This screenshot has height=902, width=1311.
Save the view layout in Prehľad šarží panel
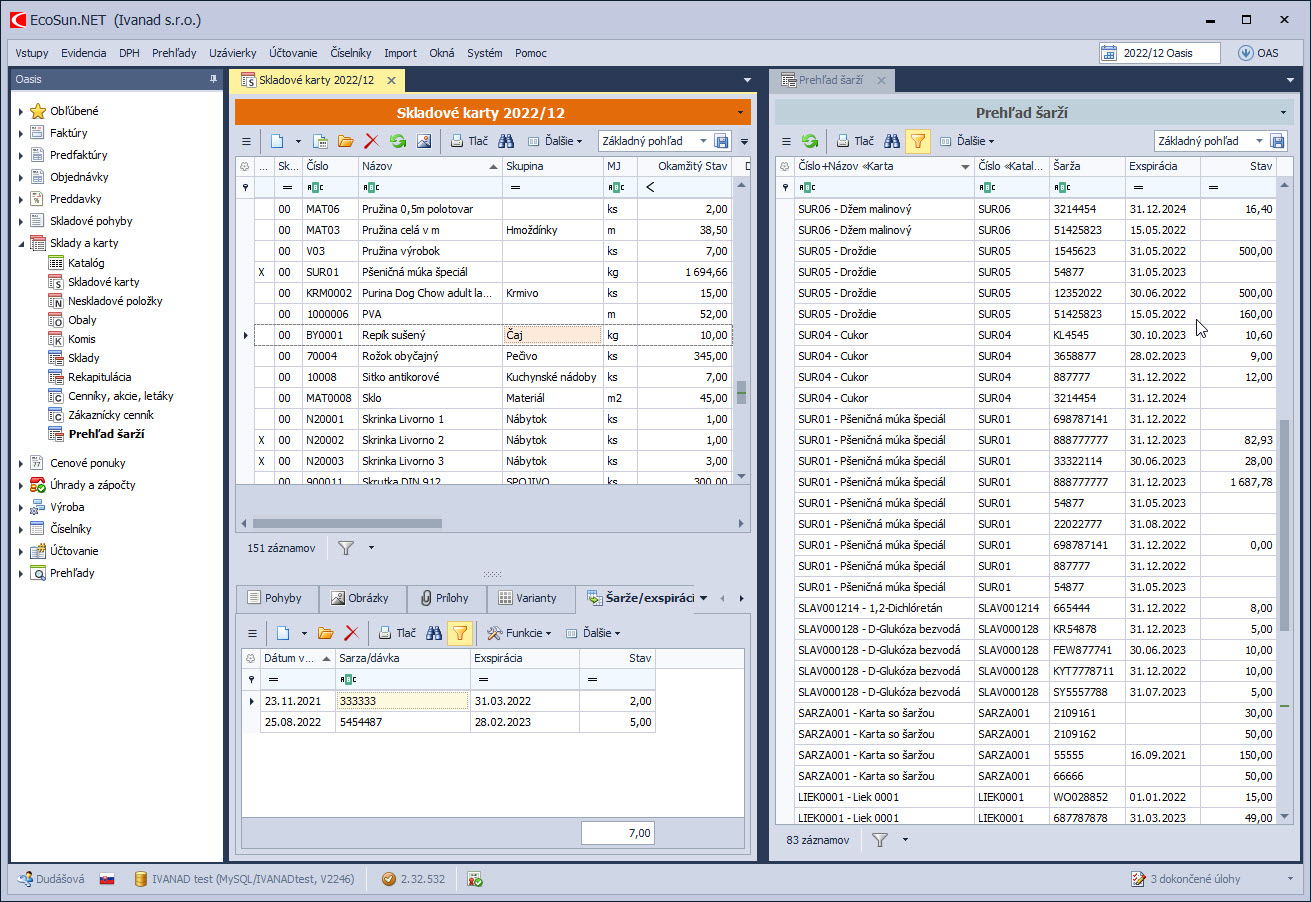pyautogui.click(x=1277, y=142)
